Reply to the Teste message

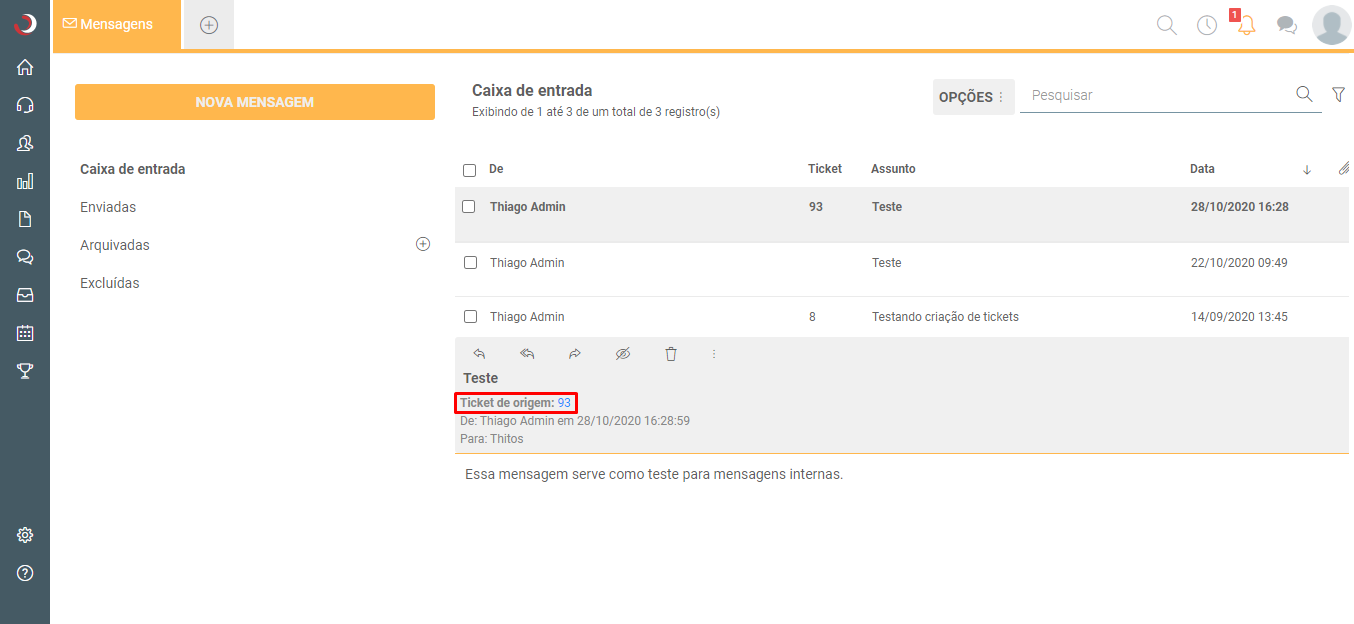(x=479, y=353)
